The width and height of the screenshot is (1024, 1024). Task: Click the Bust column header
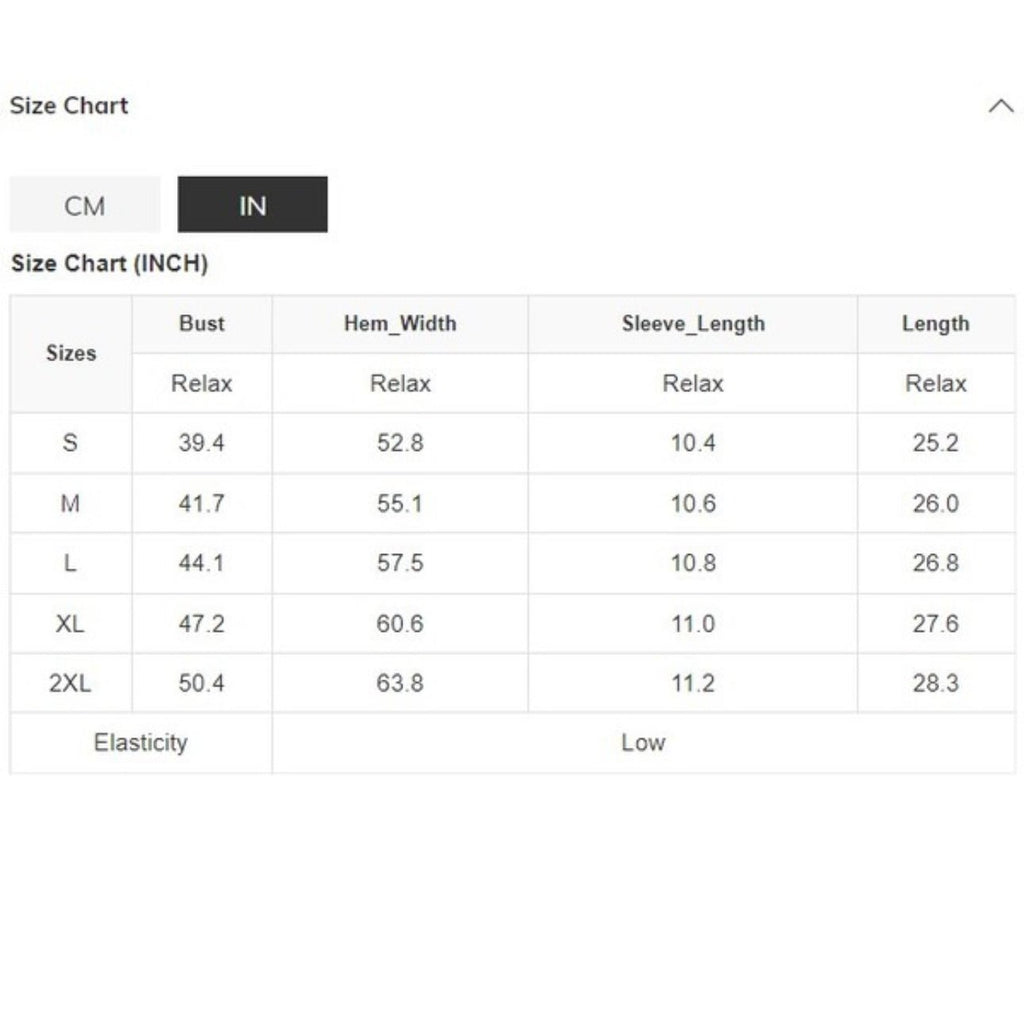pos(201,324)
